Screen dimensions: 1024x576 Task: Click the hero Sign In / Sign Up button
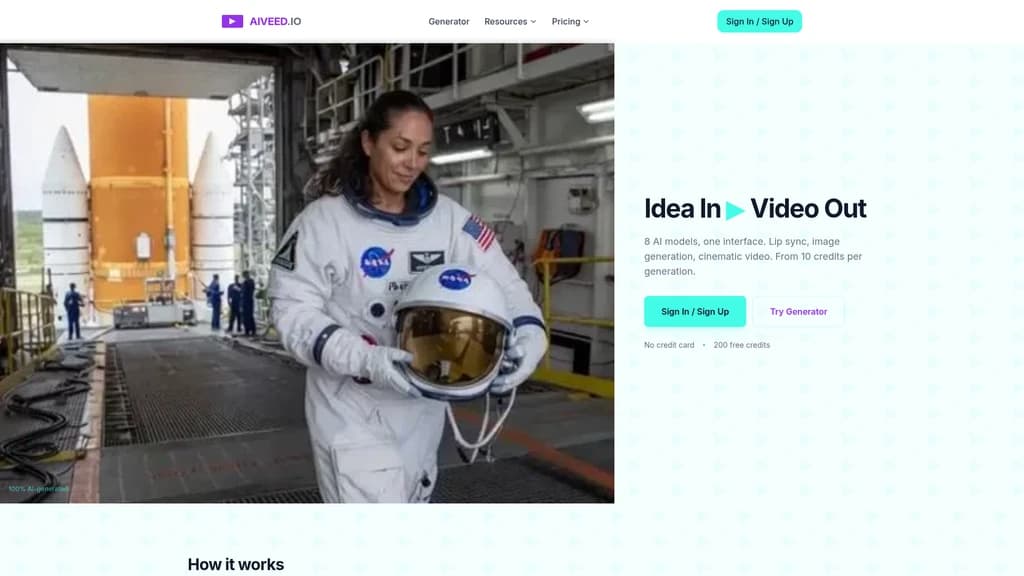click(695, 312)
